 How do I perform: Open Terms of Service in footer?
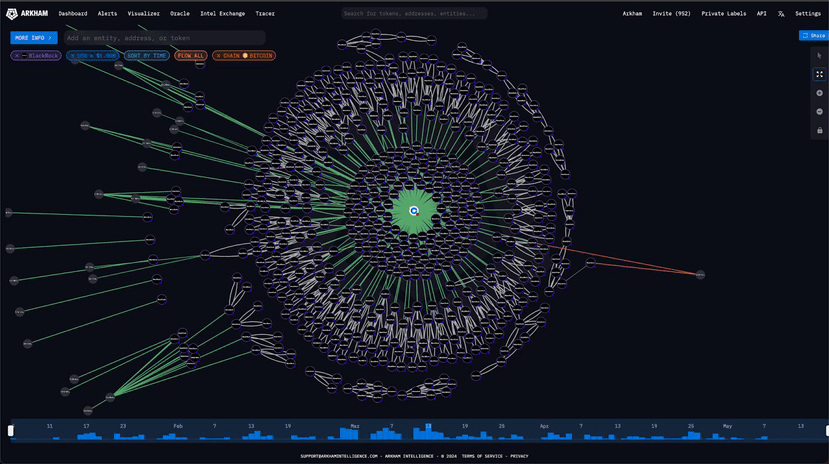pyautogui.click(x=482, y=456)
